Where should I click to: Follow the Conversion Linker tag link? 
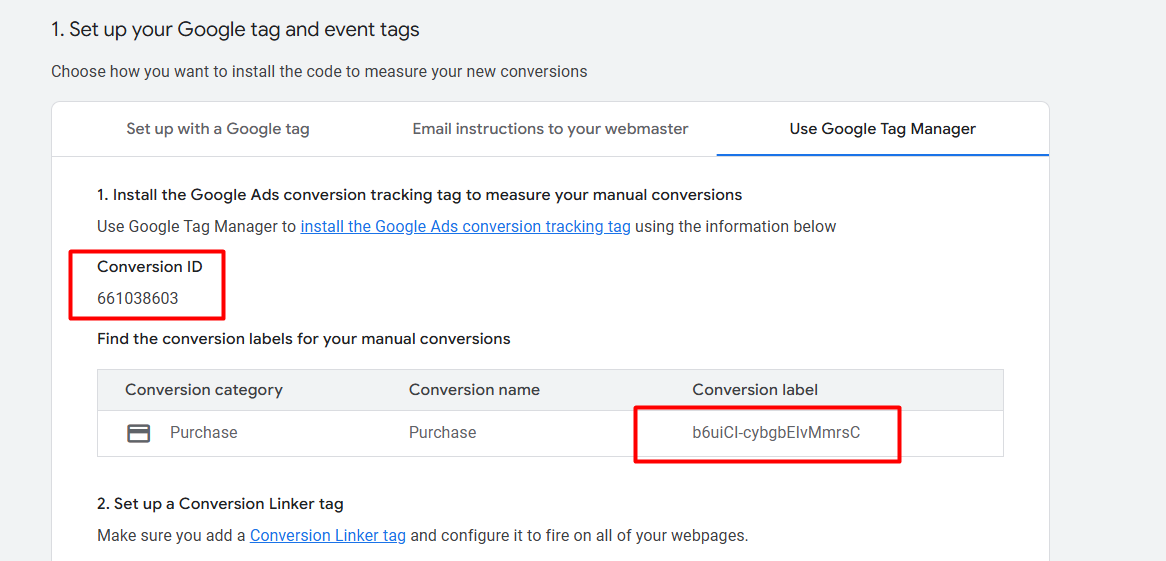[327, 535]
